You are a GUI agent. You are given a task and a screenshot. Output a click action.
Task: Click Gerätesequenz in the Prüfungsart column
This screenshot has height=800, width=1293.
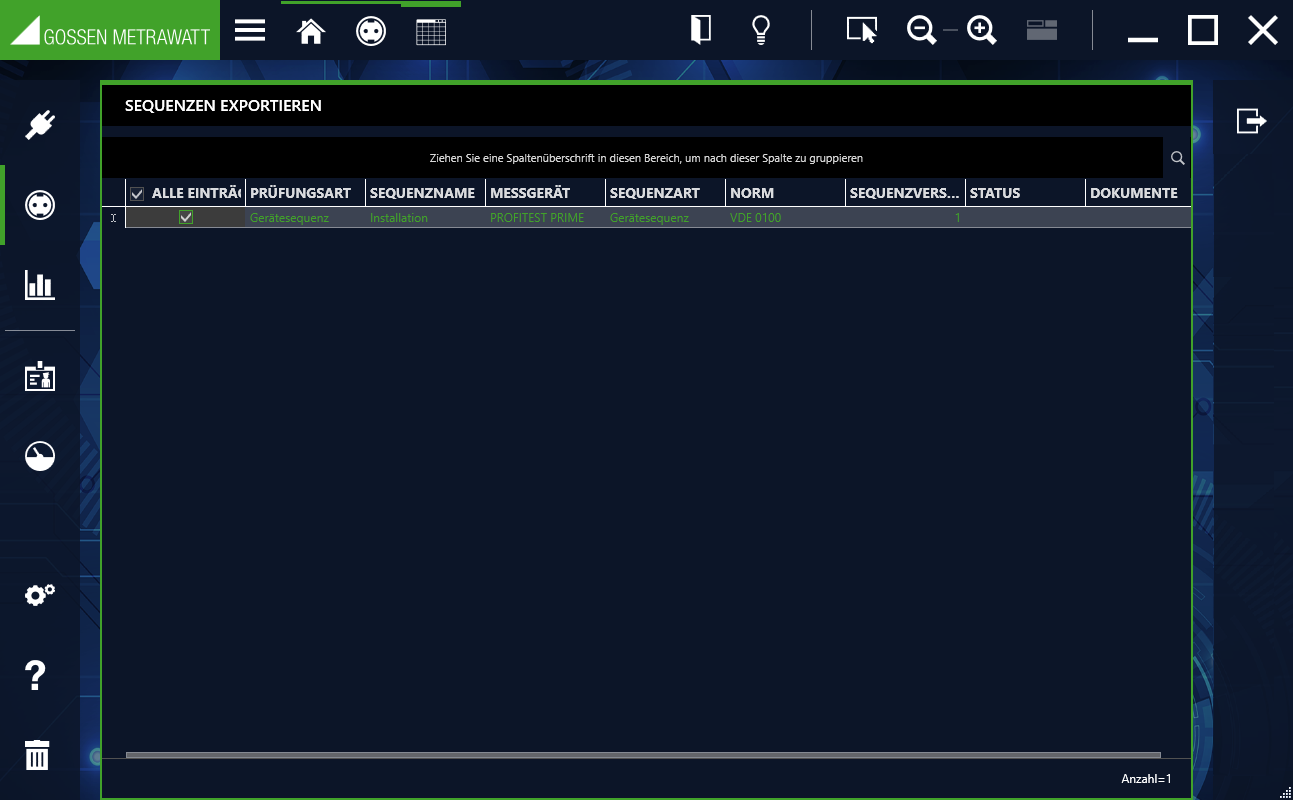pyautogui.click(x=305, y=218)
